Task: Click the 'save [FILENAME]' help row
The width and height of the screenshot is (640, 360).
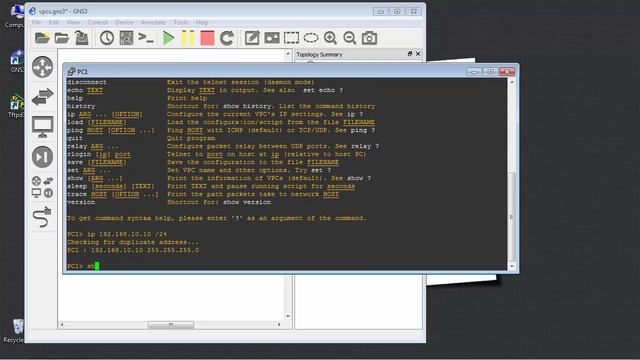Action: pos(203,162)
